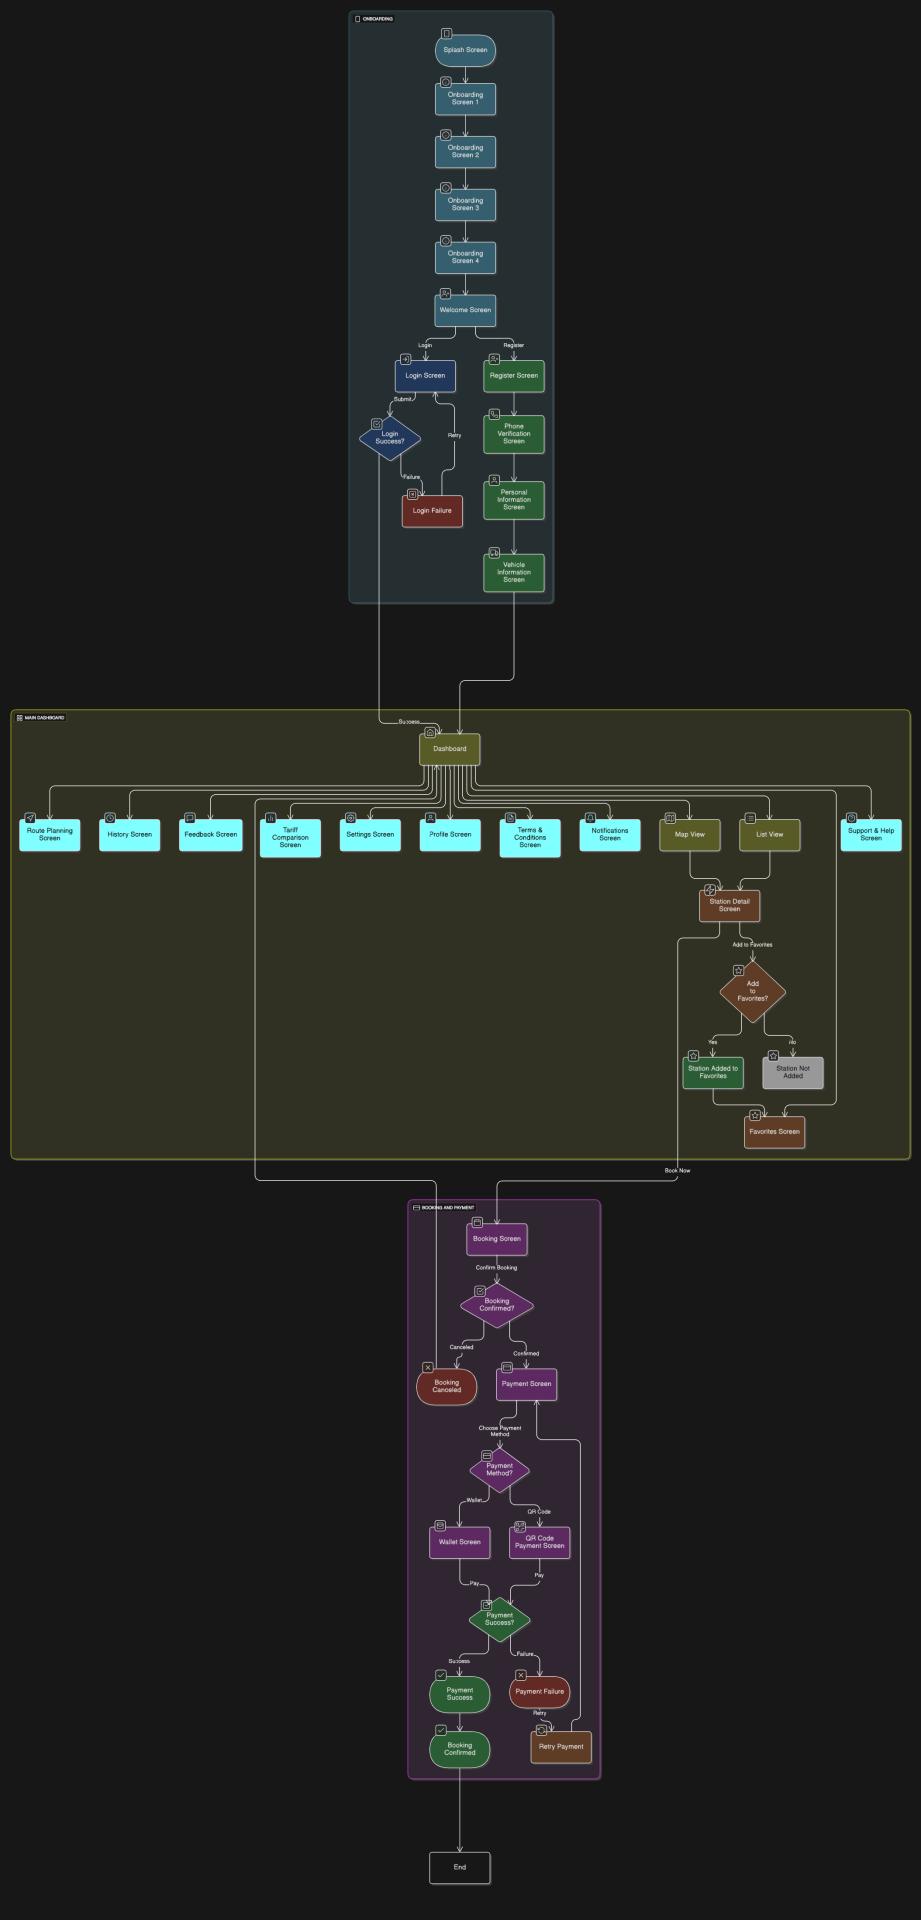Click the Retry Payment node
The height and width of the screenshot is (1920, 921).
(561, 1747)
